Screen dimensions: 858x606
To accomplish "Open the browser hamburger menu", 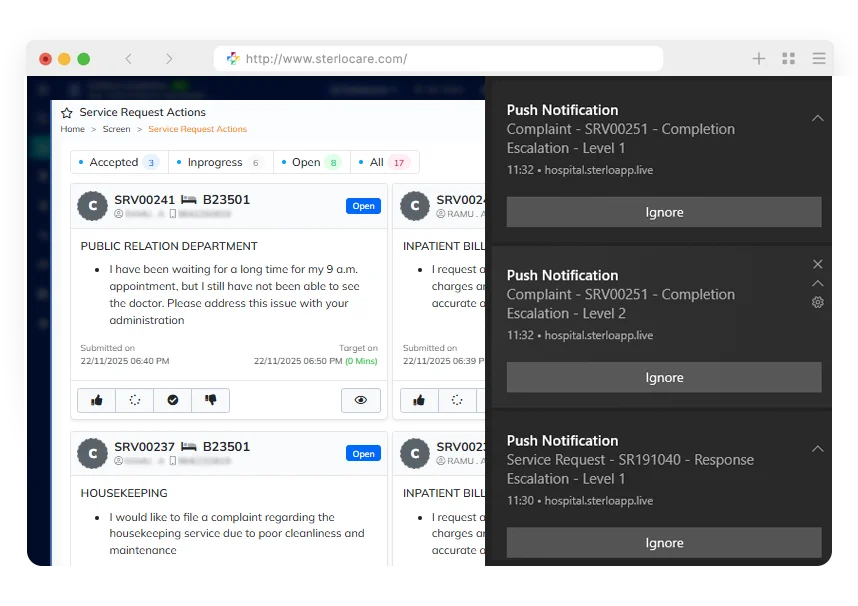I will tap(819, 59).
